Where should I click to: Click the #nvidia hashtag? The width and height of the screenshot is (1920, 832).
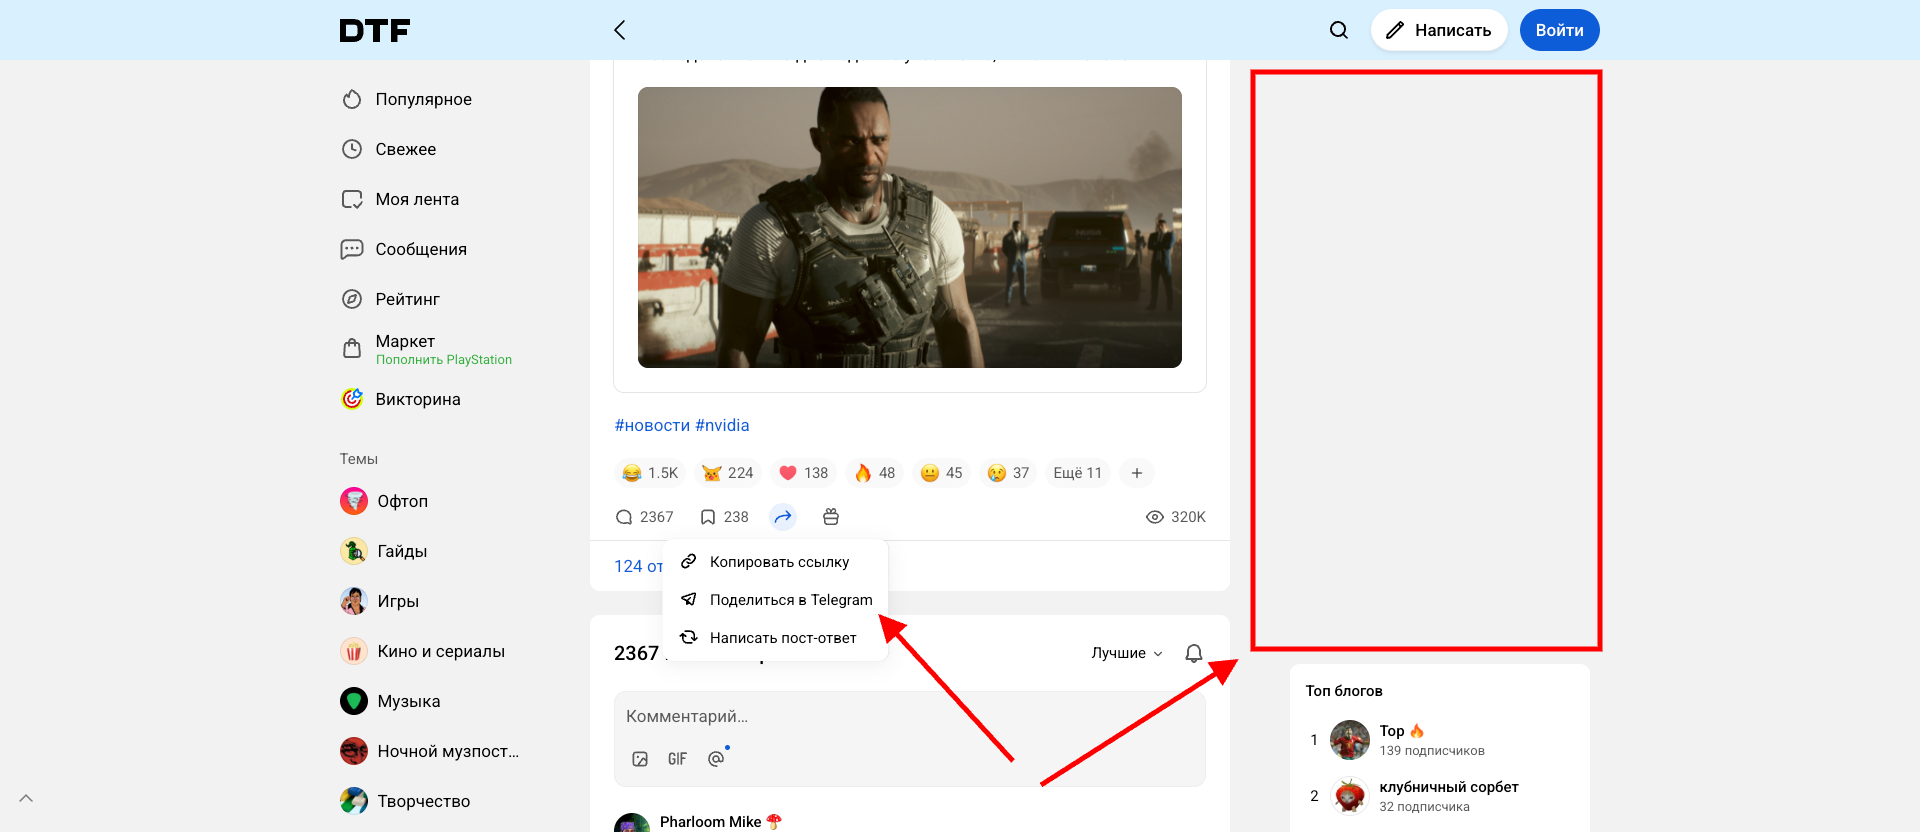722,425
